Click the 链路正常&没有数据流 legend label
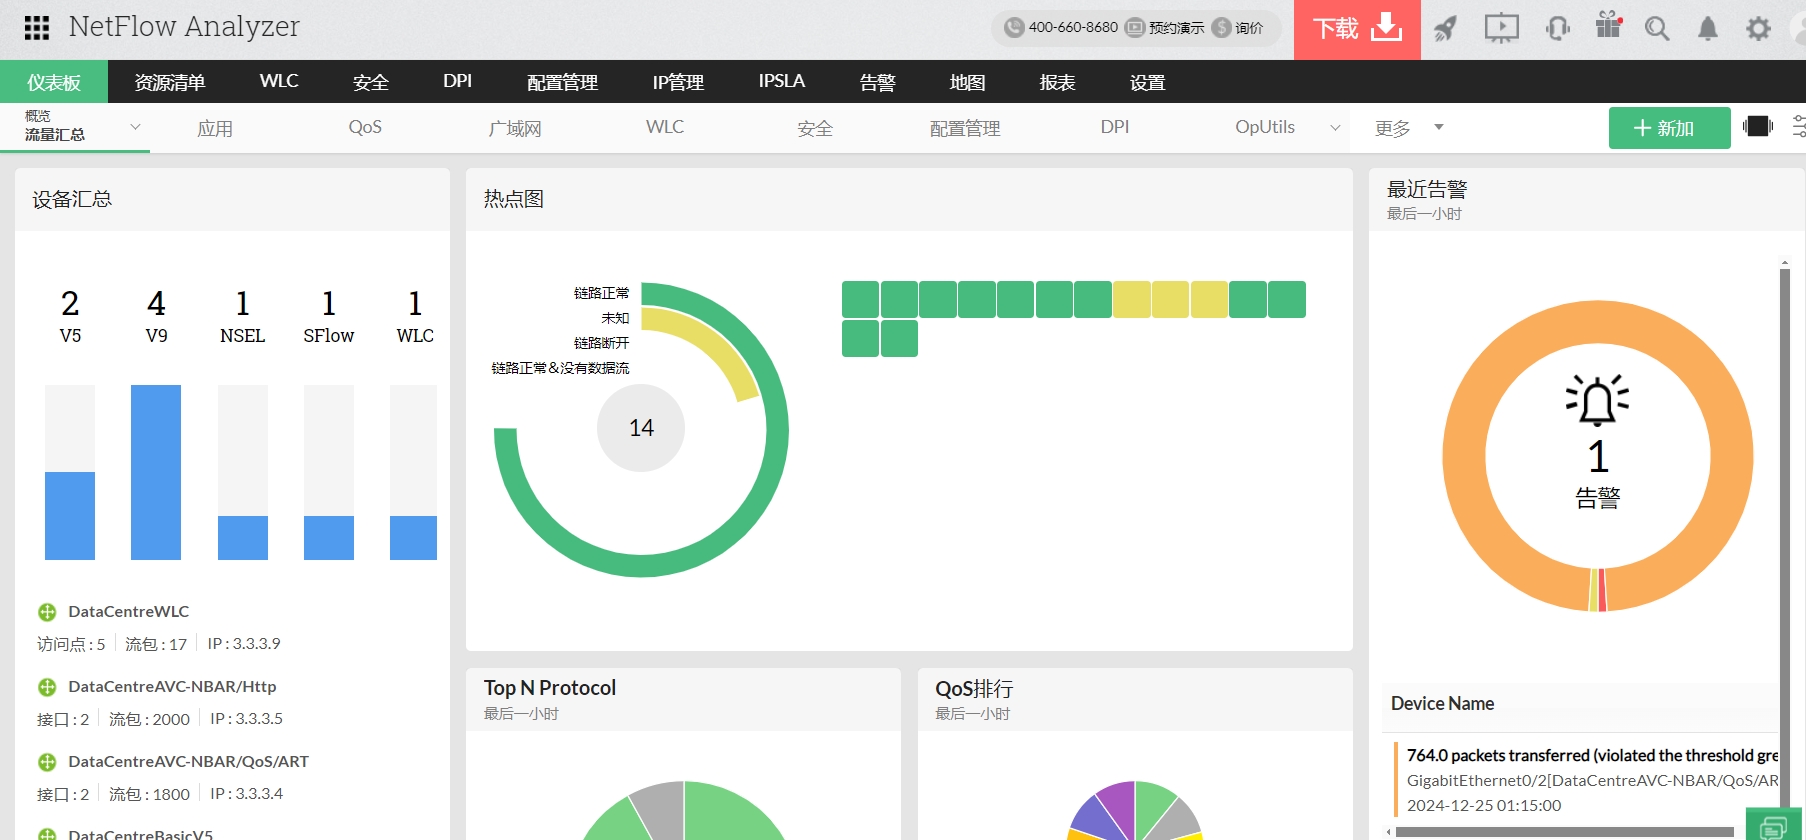Image resolution: width=1806 pixels, height=840 pixels. point(560,368)
